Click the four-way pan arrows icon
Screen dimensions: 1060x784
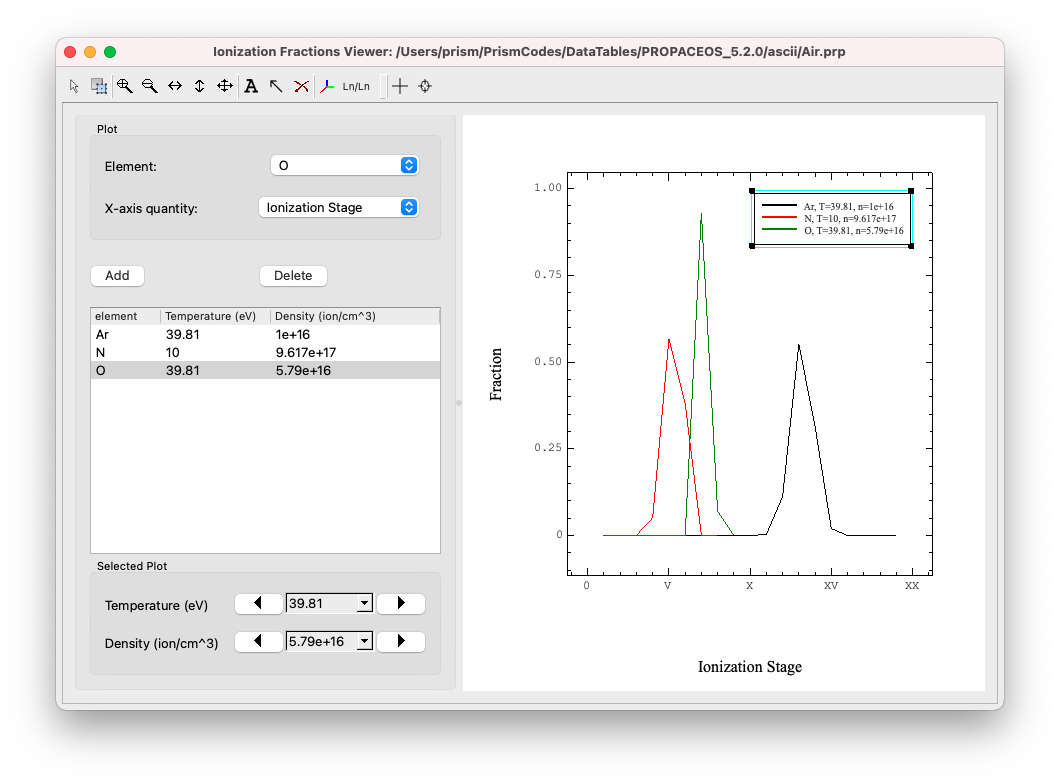(225, 86)
